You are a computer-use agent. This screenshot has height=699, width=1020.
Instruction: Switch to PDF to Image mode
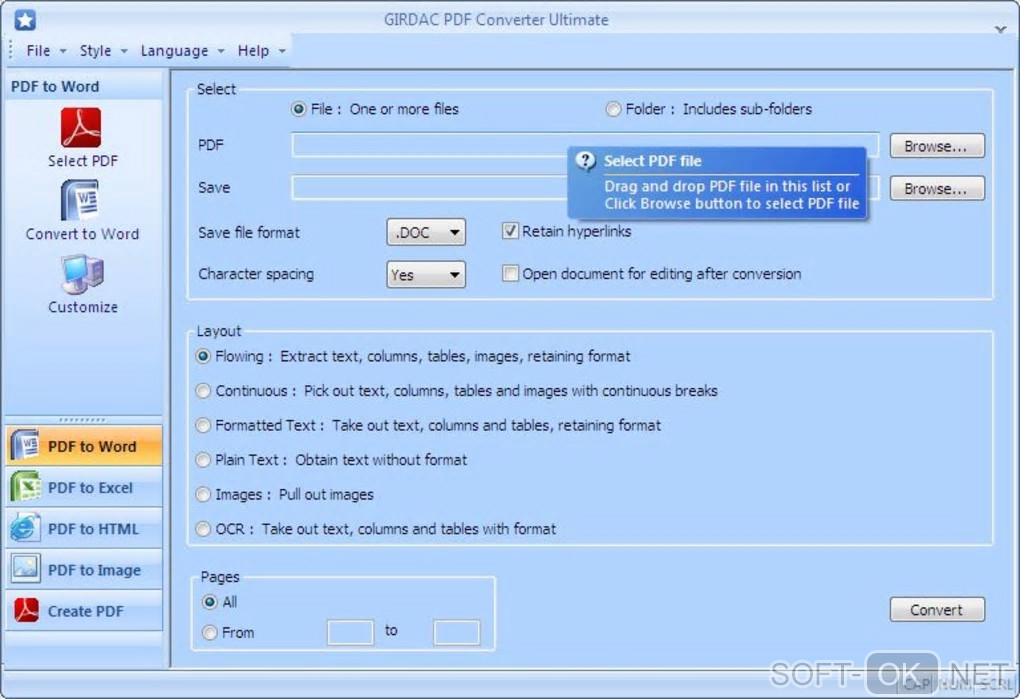(x=84, y=570)
